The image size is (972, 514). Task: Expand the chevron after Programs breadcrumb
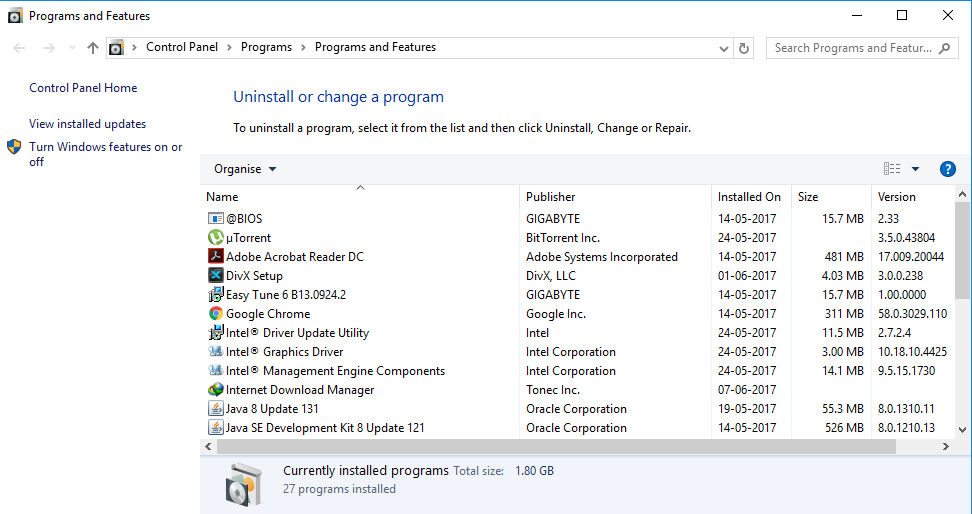(303, 48)
